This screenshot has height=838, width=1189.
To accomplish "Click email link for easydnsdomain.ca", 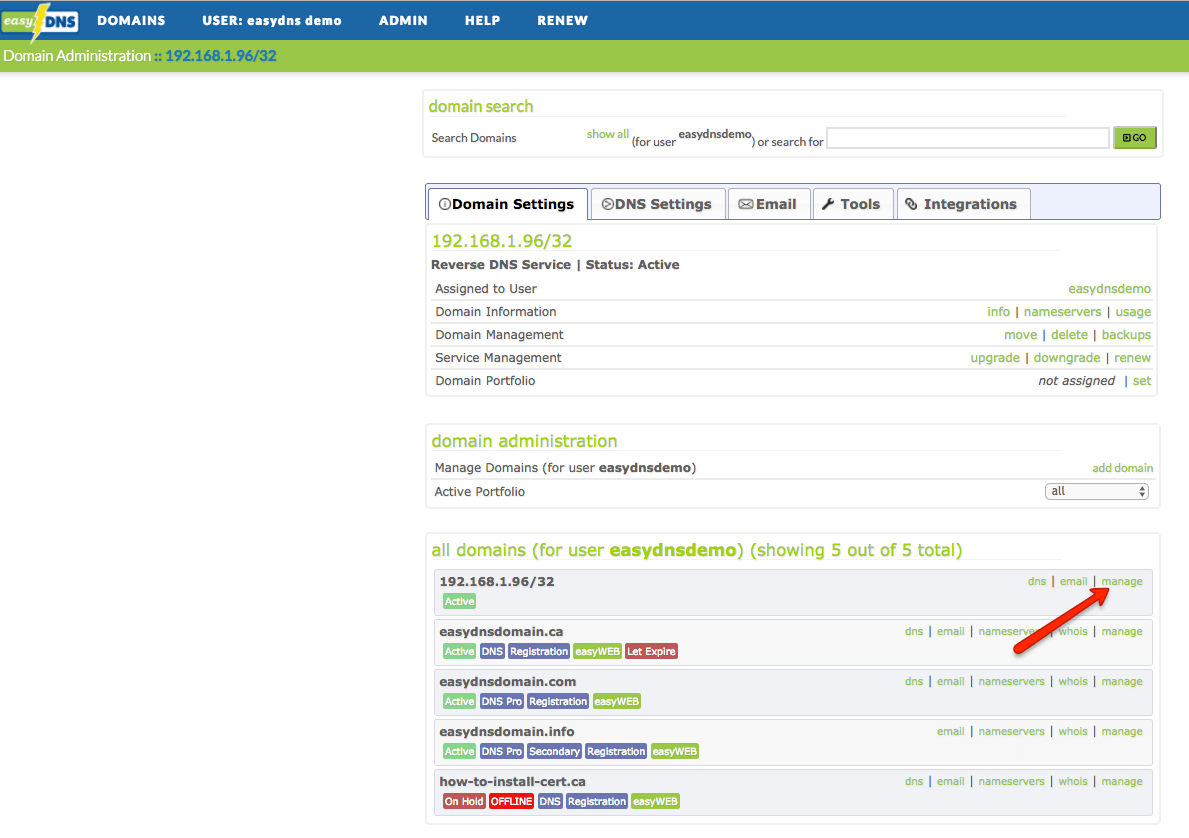I will click(x=950, y=632).
